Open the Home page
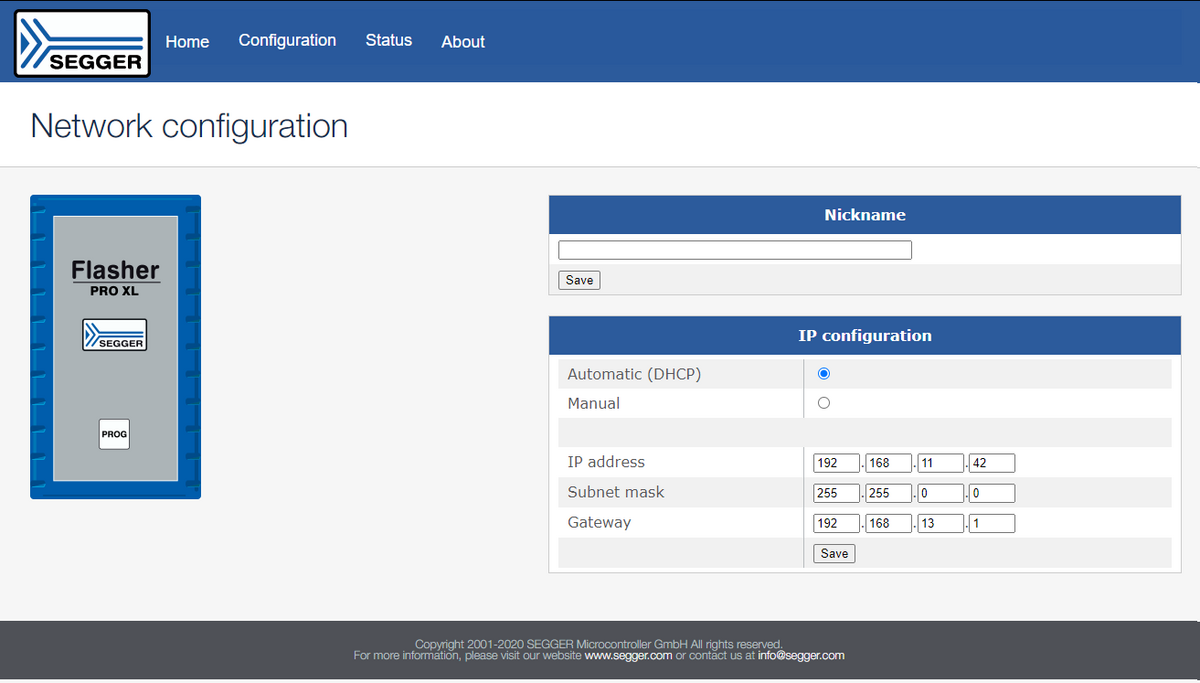The height and width of the screenshot is (683, 1200). point(187,41)
